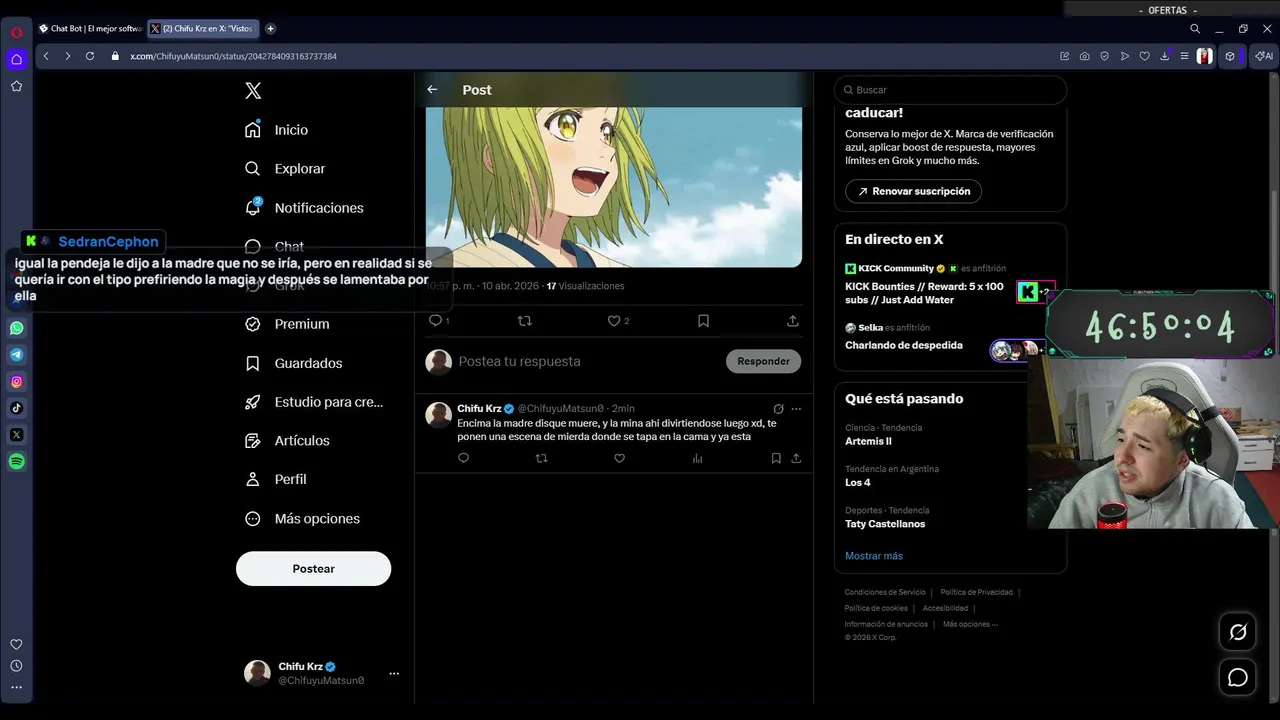
Task: Open Artemis II trend
Action: 868,441
